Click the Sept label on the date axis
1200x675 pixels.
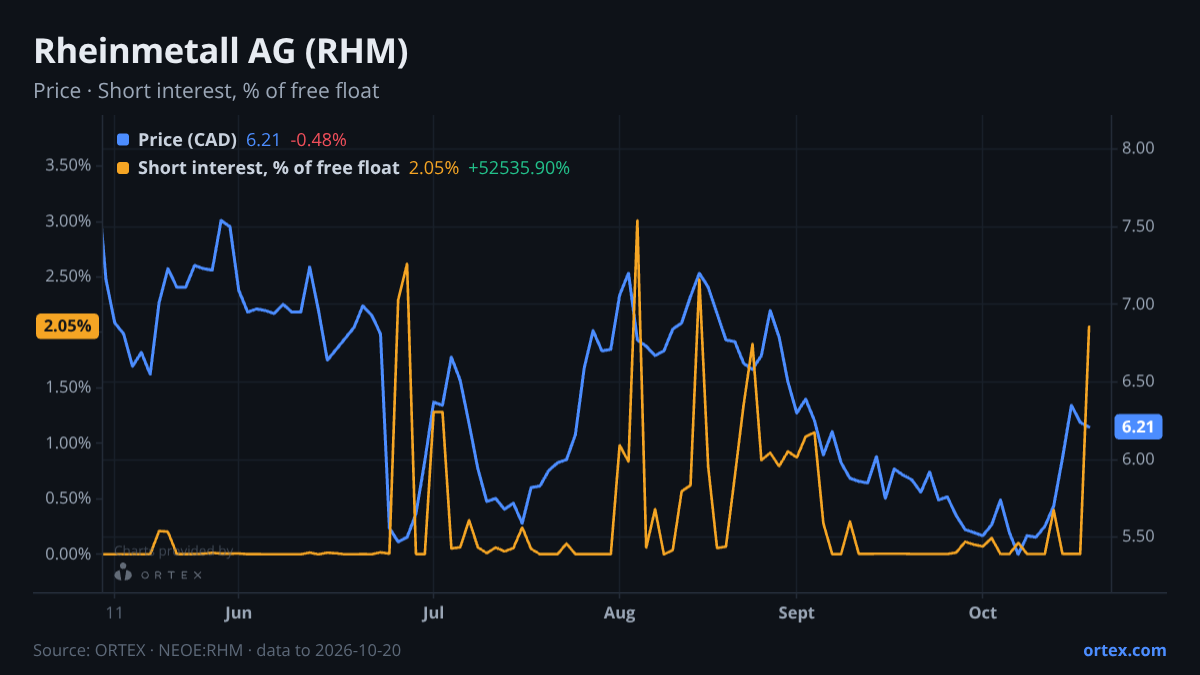797,613
